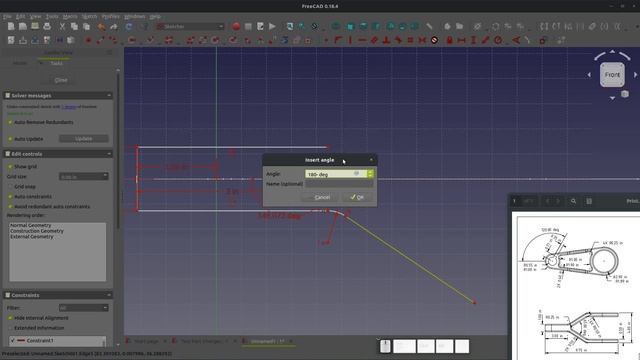Open the Help menu
Viewport: 640px width, 360px height.
click(155, 17)
